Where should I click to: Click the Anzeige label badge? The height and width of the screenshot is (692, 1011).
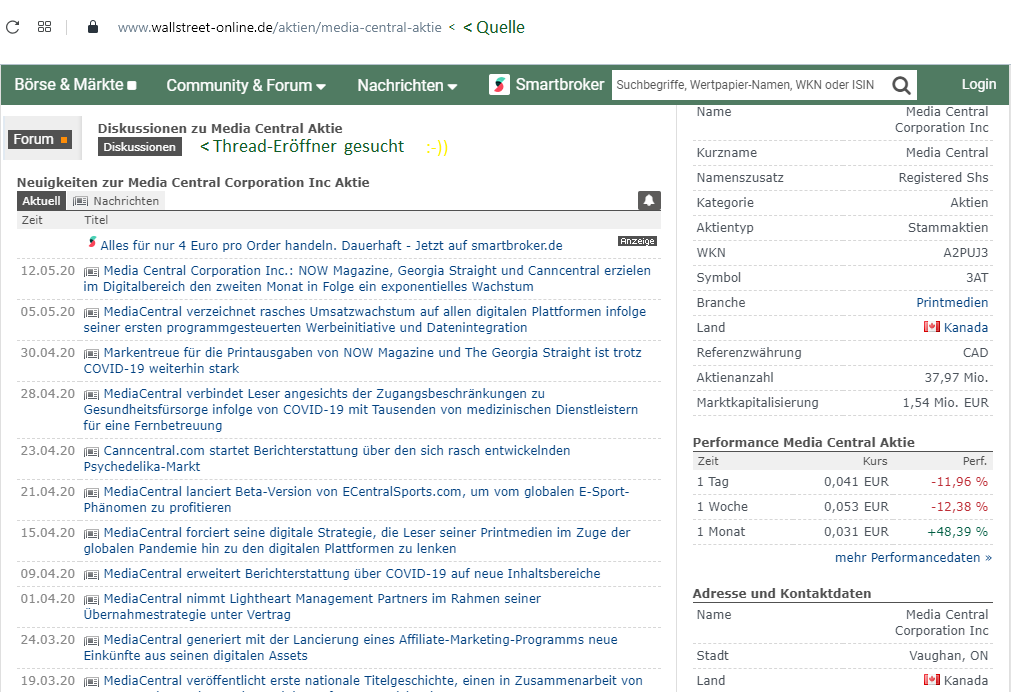tap(637, 241)
